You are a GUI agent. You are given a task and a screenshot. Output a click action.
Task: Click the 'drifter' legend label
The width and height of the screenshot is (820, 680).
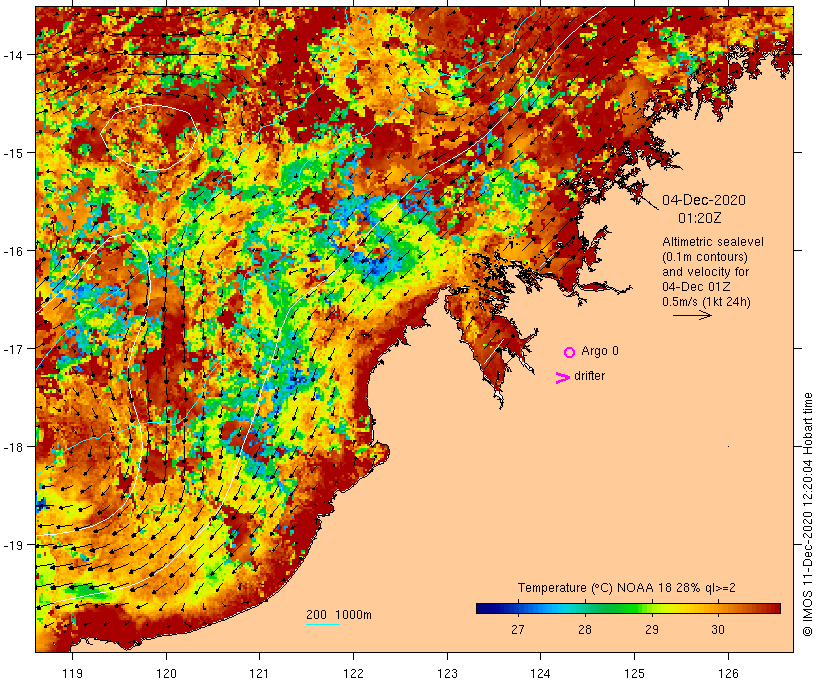[589, 376]
